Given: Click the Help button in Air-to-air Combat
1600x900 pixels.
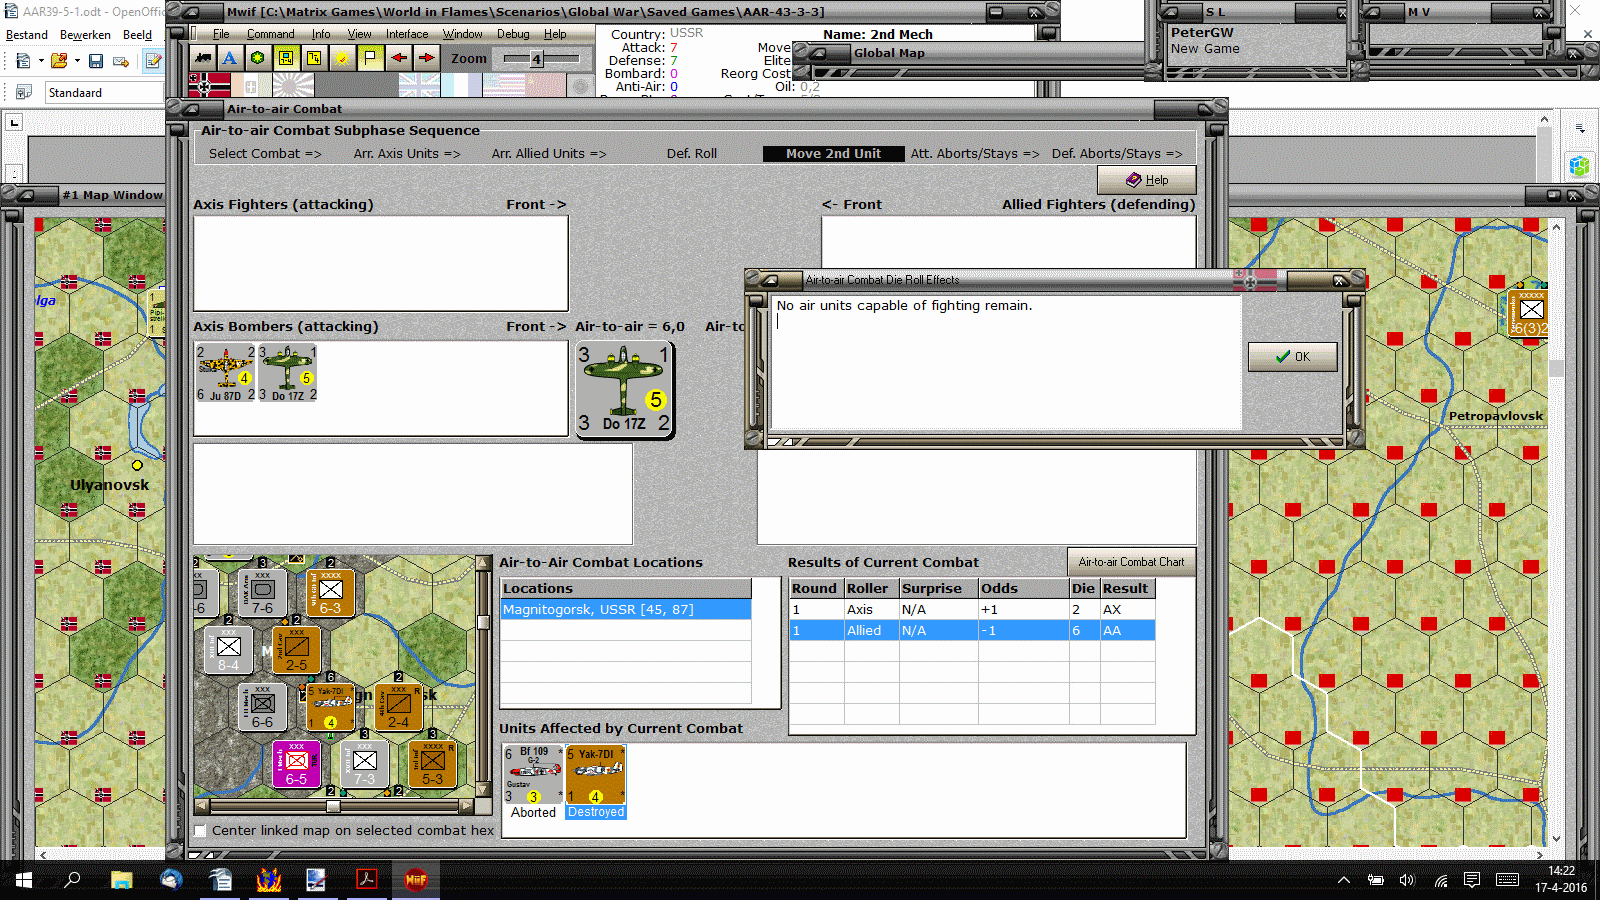Looking at the screenshot, I should pyautogui.click(x=1147, y=180).
